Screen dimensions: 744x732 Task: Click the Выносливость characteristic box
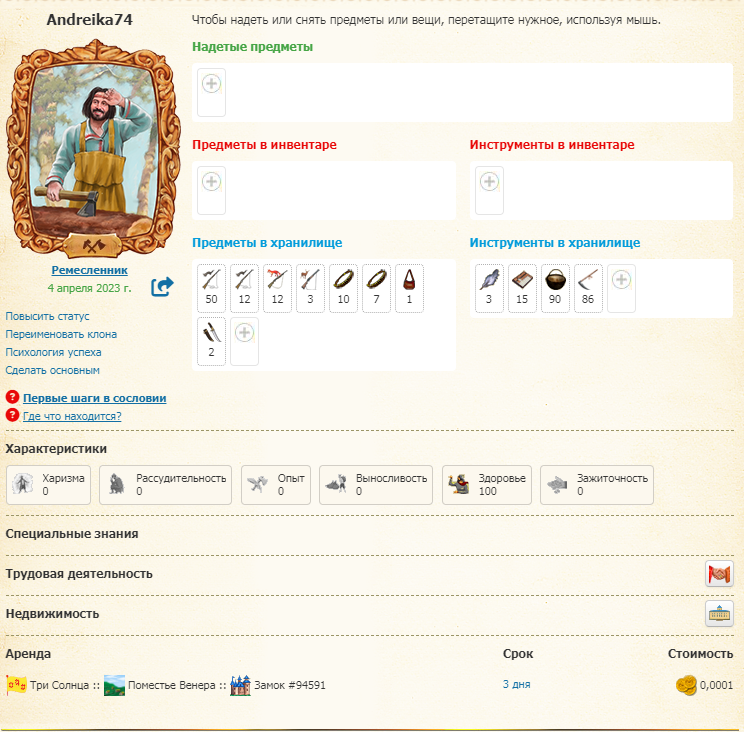coord(376,485)
